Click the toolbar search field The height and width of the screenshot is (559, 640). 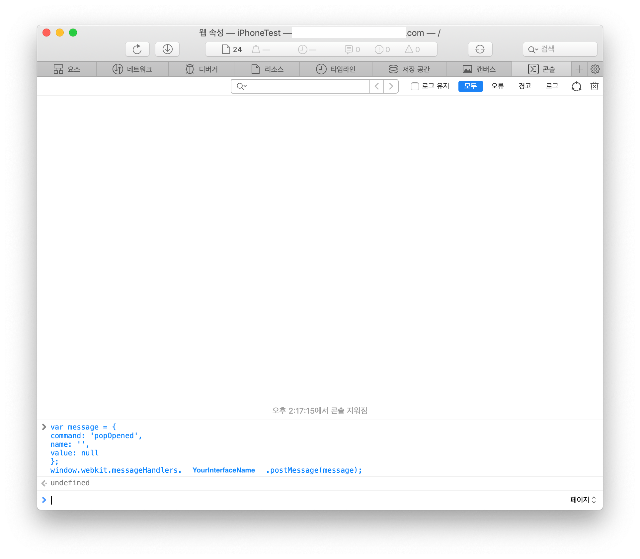pyautogui.click(x=560, y=49)
